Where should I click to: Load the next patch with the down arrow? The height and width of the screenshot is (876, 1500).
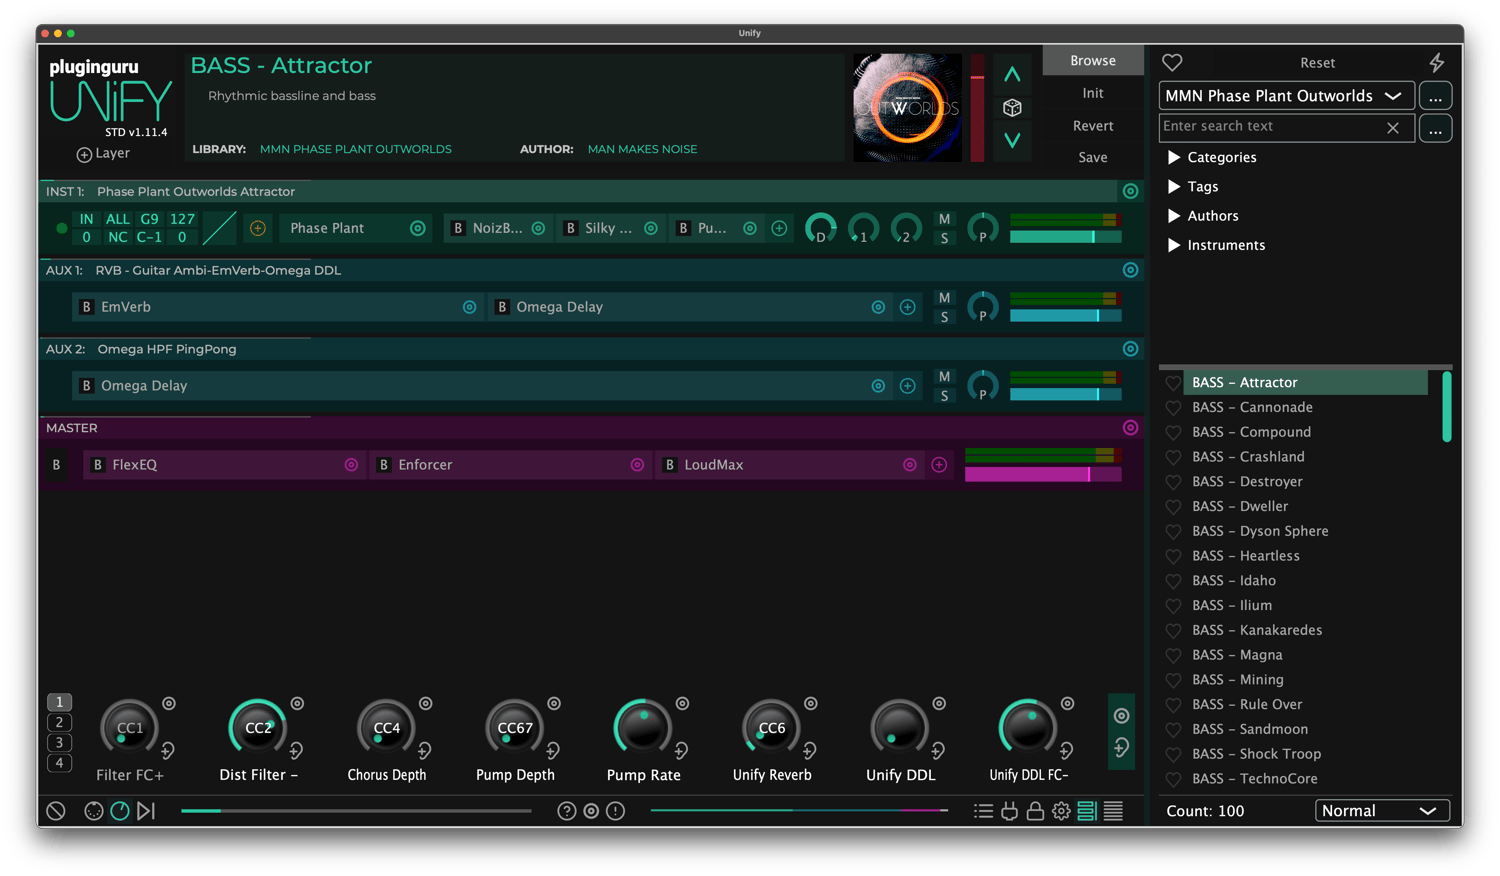pyautogui.click(x=1012, y=140)
